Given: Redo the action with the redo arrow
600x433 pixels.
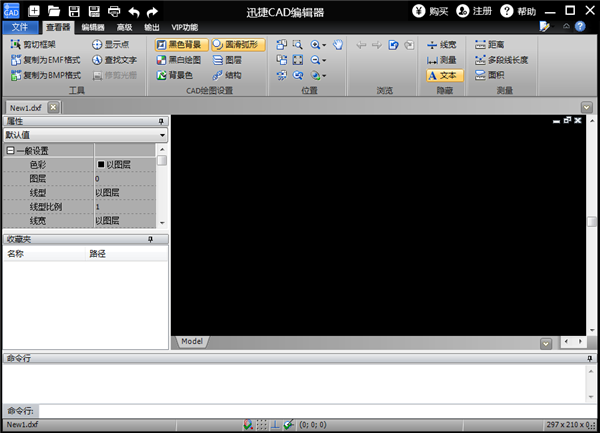Looking at the screenshot, I should click(x=153, y=12).
